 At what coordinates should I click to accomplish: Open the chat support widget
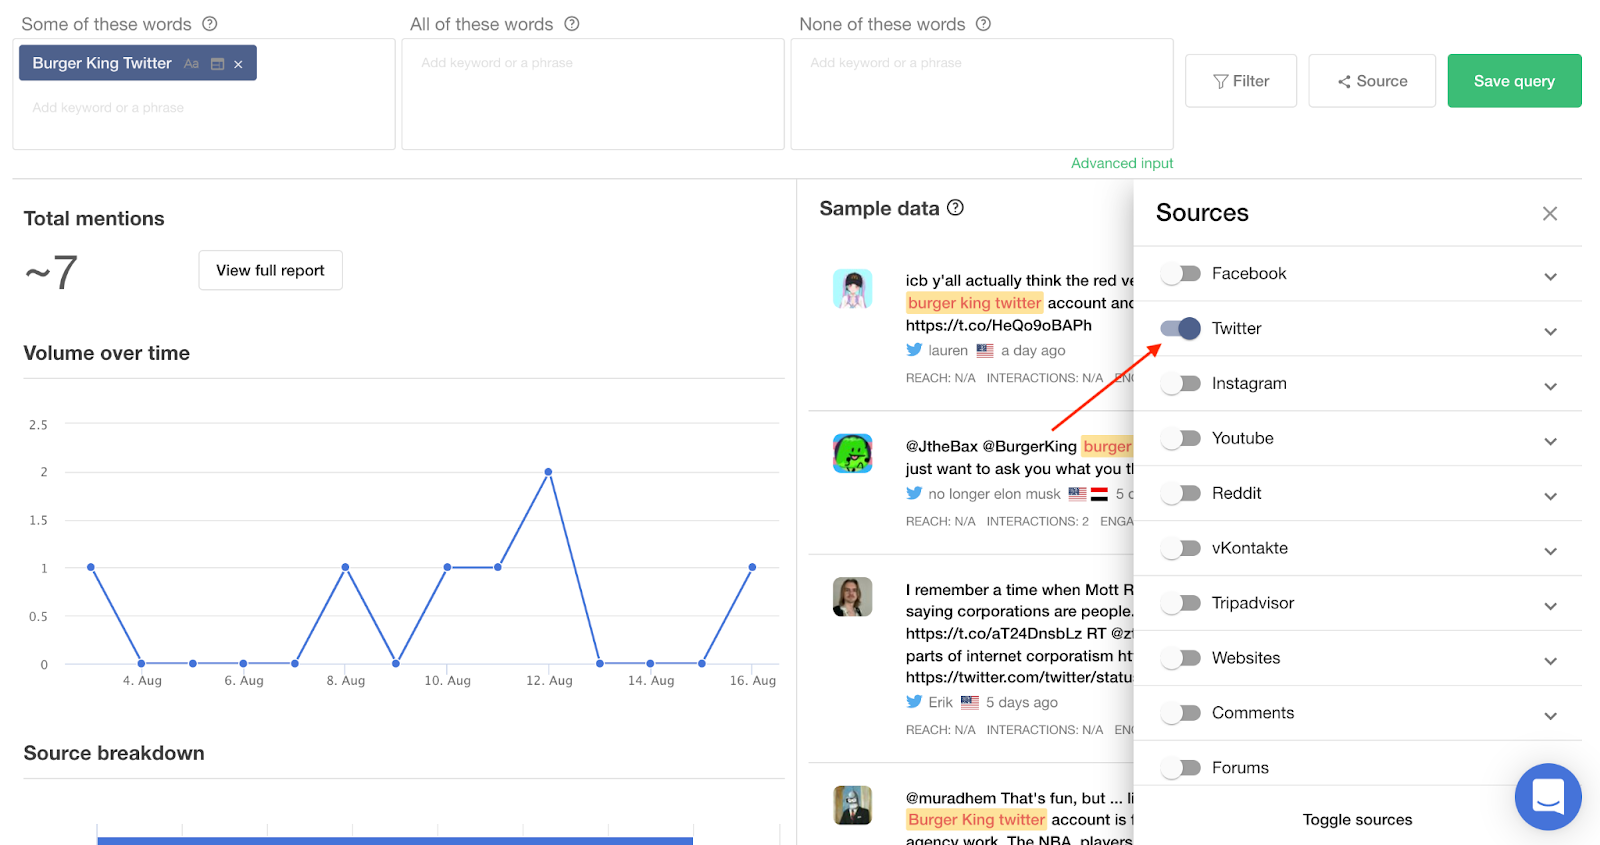click(1548, 797)
